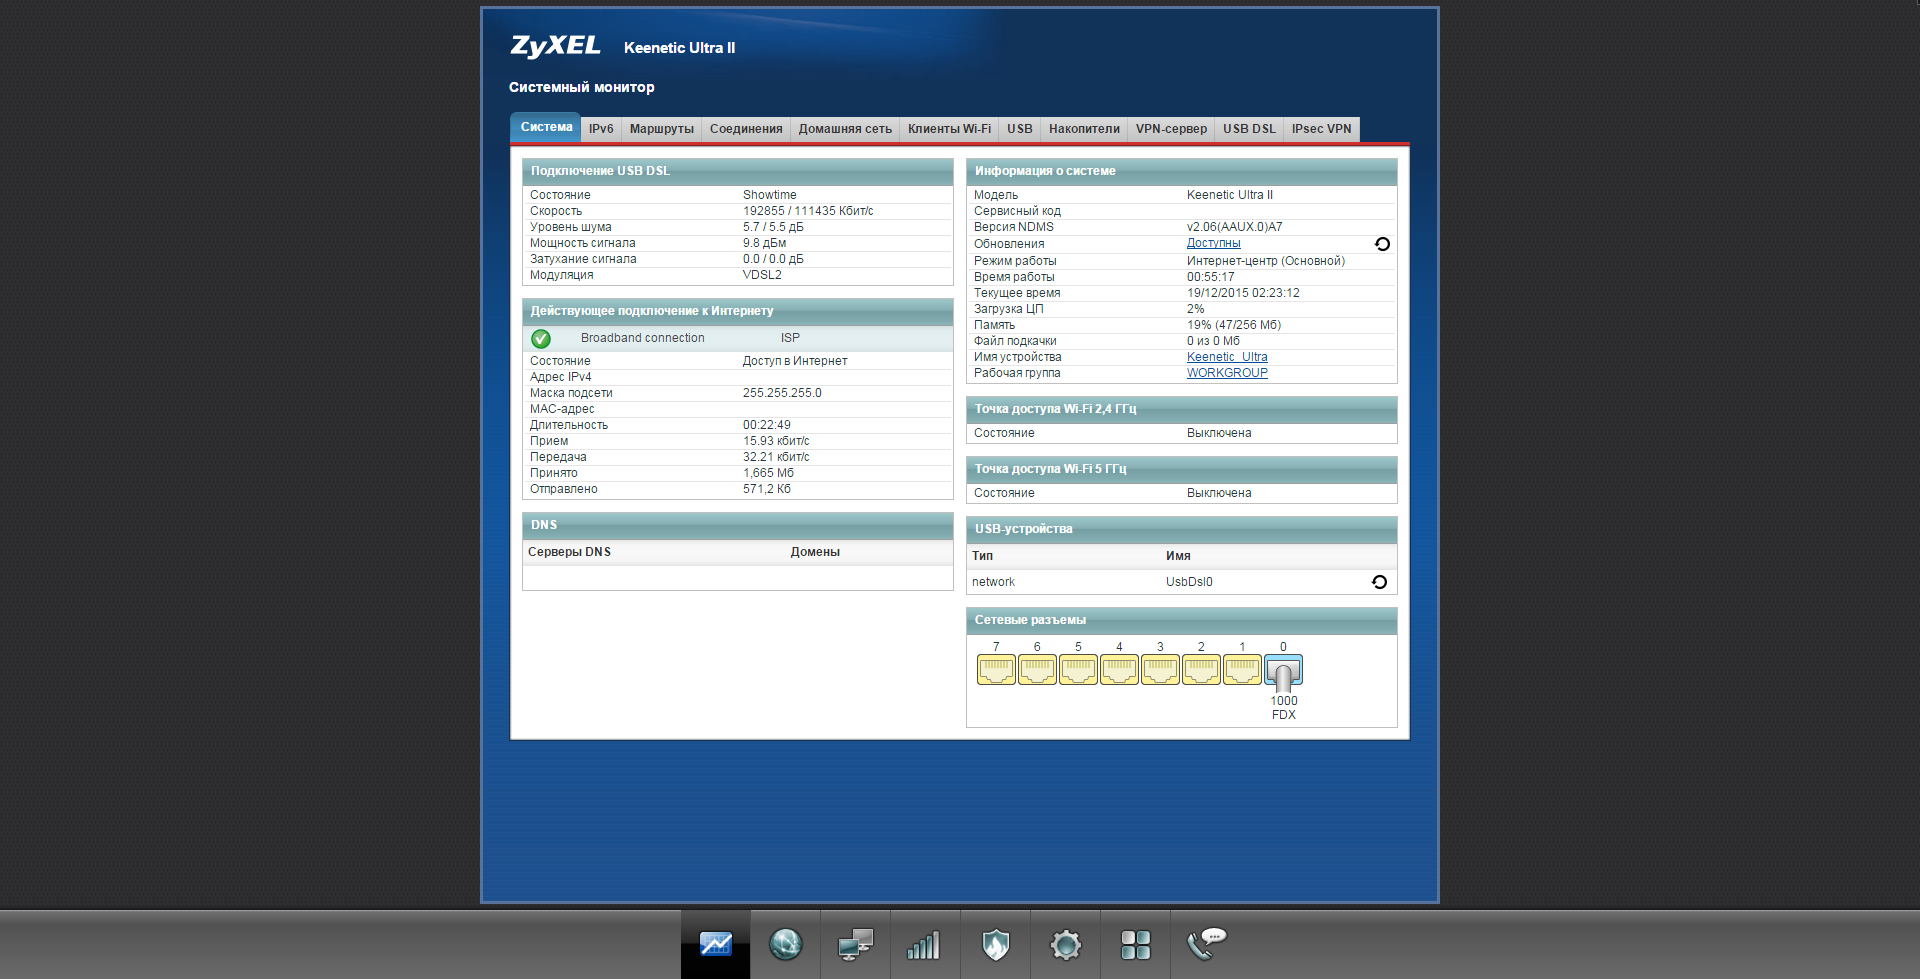Click refresh icon next to Обновления
Viewport: 1920px width, 979px height.
pyautogui.click(x=1382, y=244)
